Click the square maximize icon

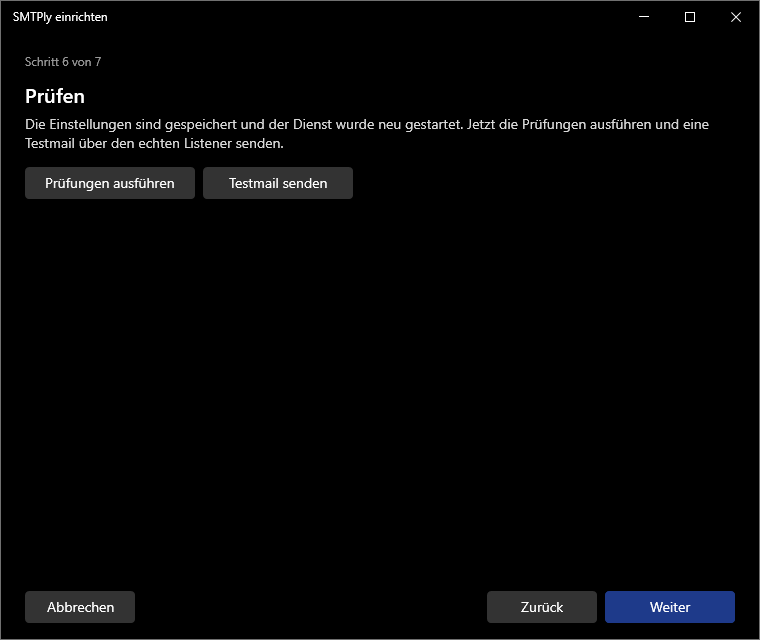690,17
